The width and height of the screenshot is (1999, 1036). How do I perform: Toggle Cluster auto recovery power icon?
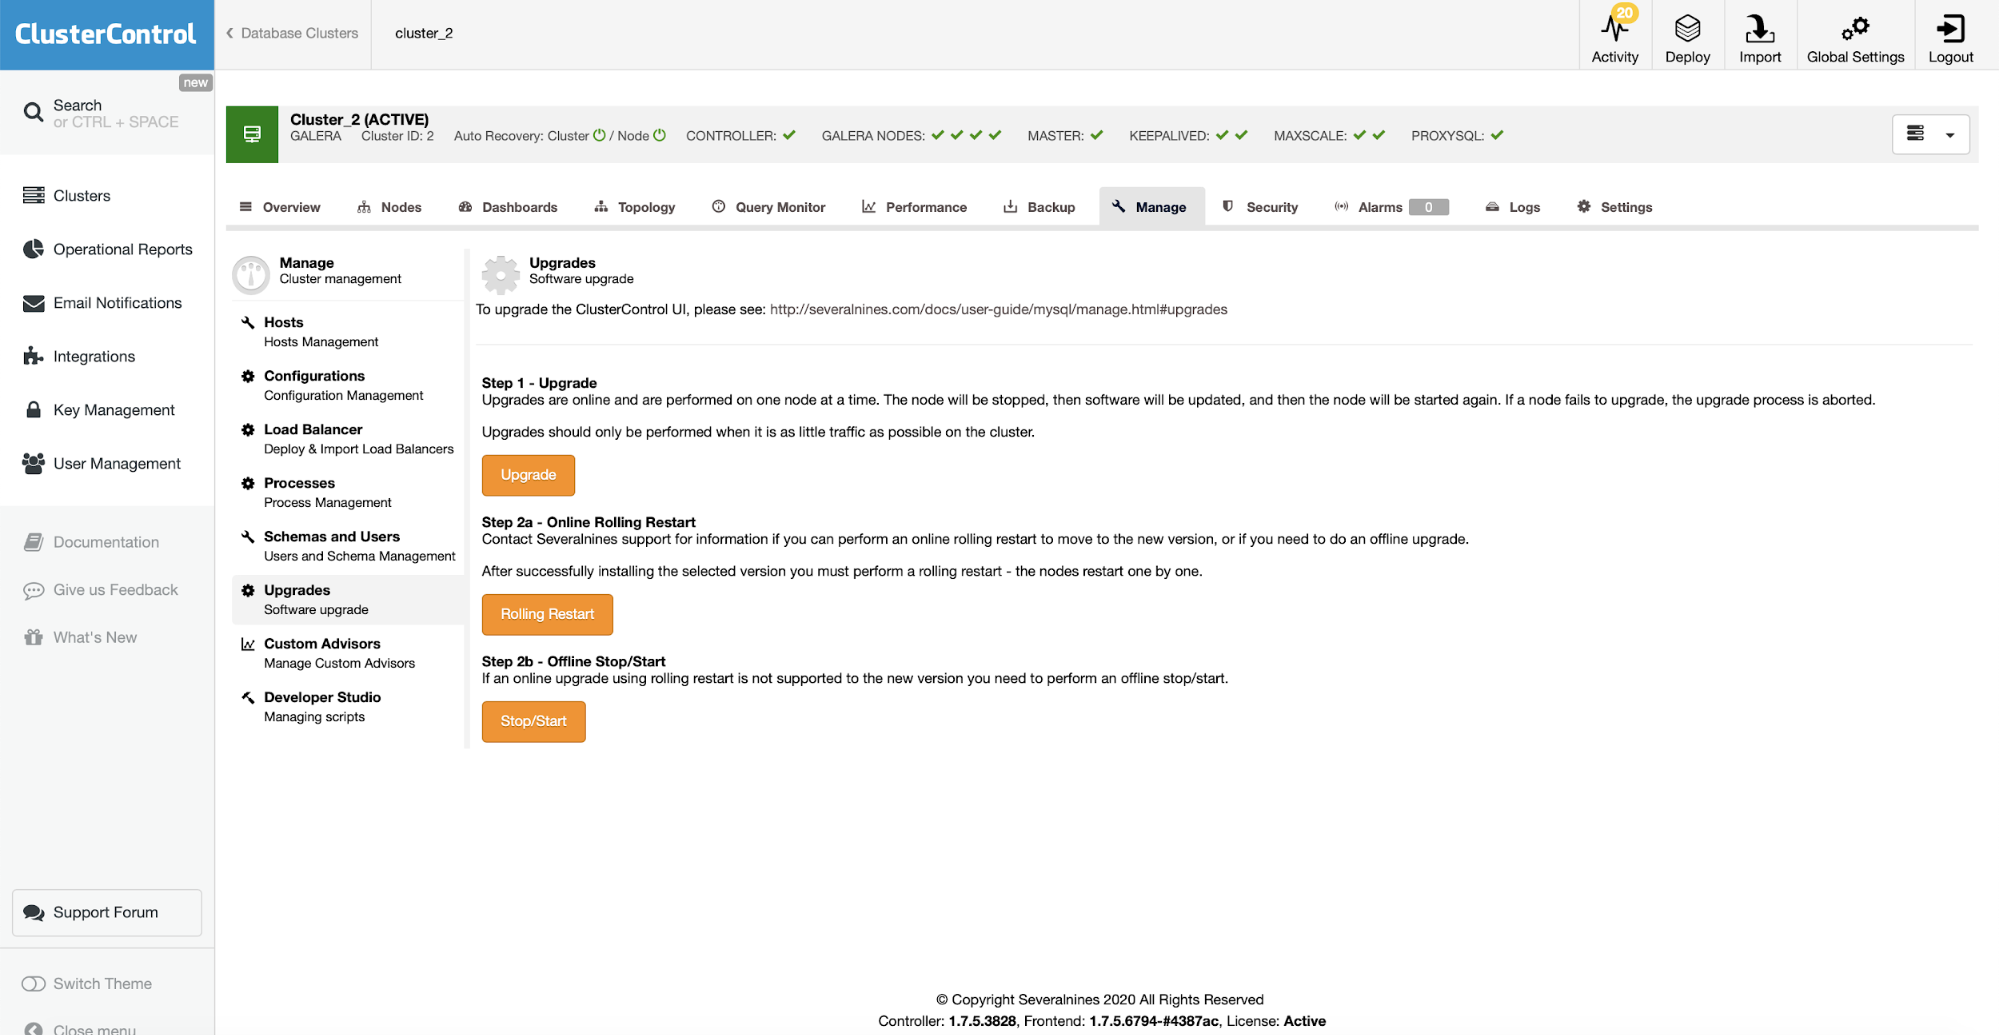(599, 135)
